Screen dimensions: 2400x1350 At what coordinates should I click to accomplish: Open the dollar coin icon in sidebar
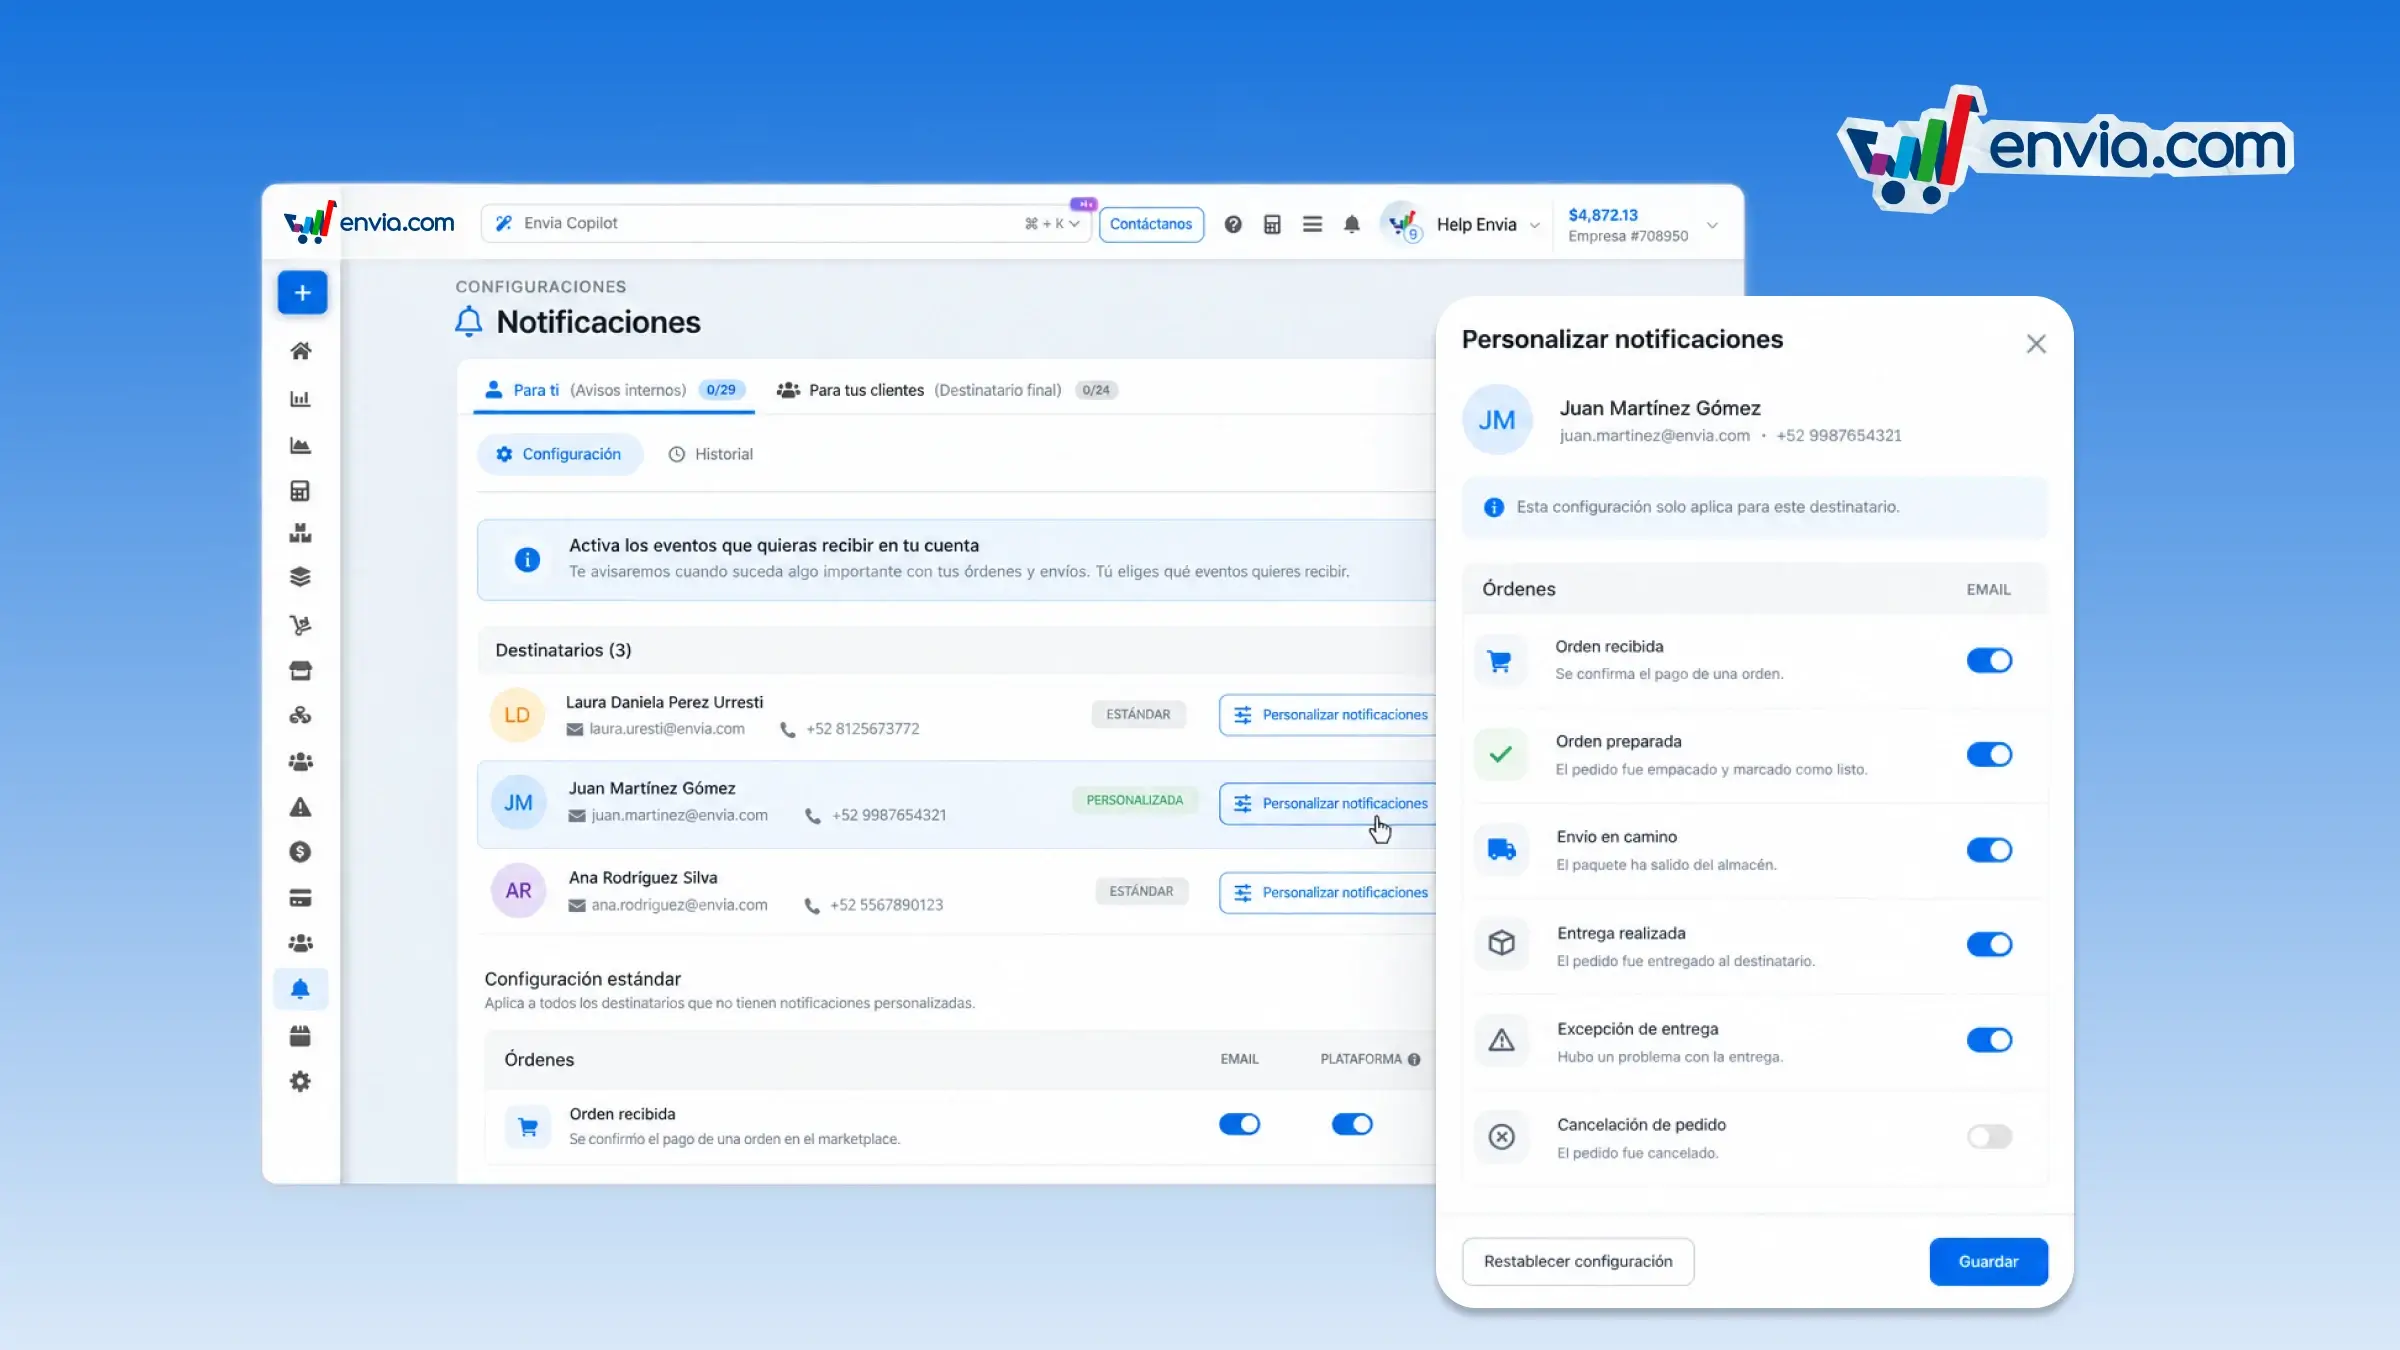click(300, 852)
